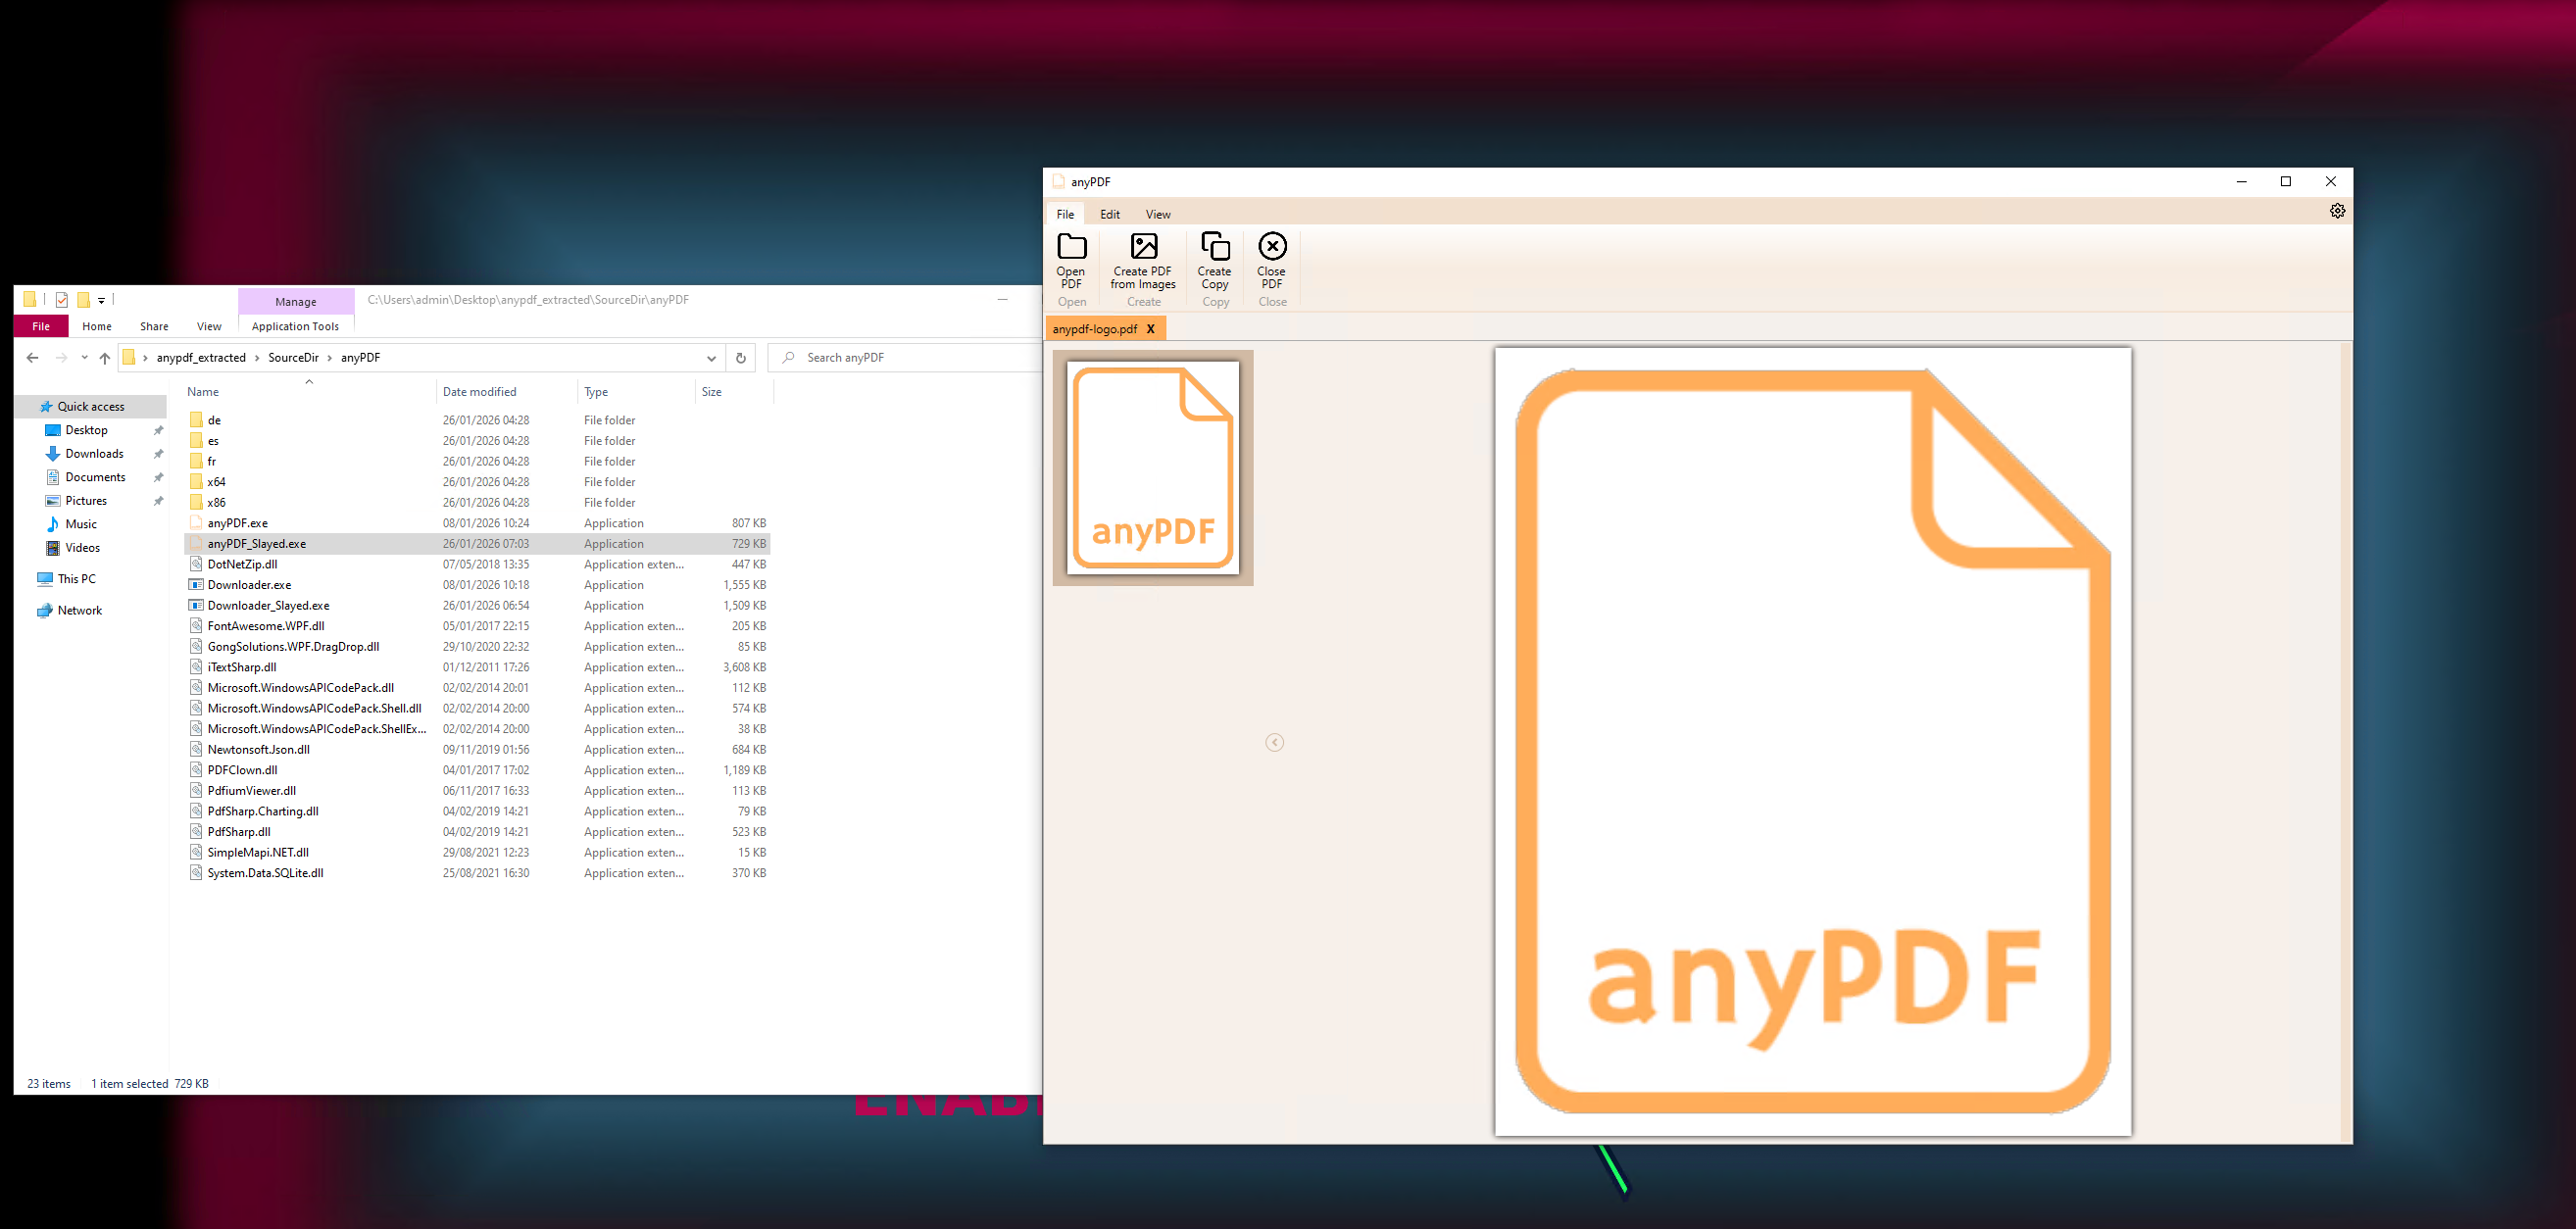Viewport: 2576px width, 1229px height.
Task: Select Newtonsoft.Json.dll file icon
Action: [196, 750]
